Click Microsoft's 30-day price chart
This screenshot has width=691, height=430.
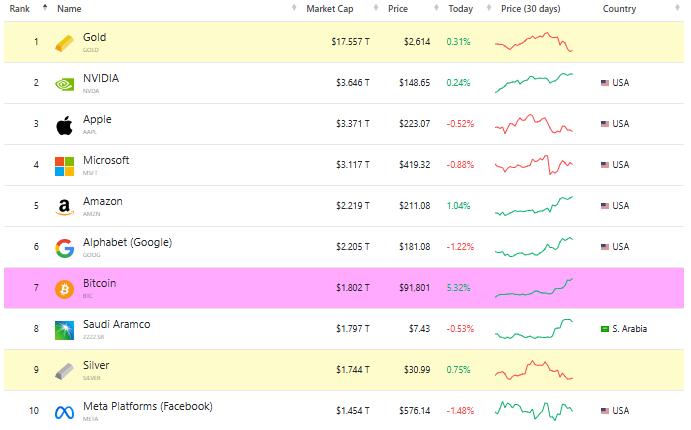(x=534, y=165)
